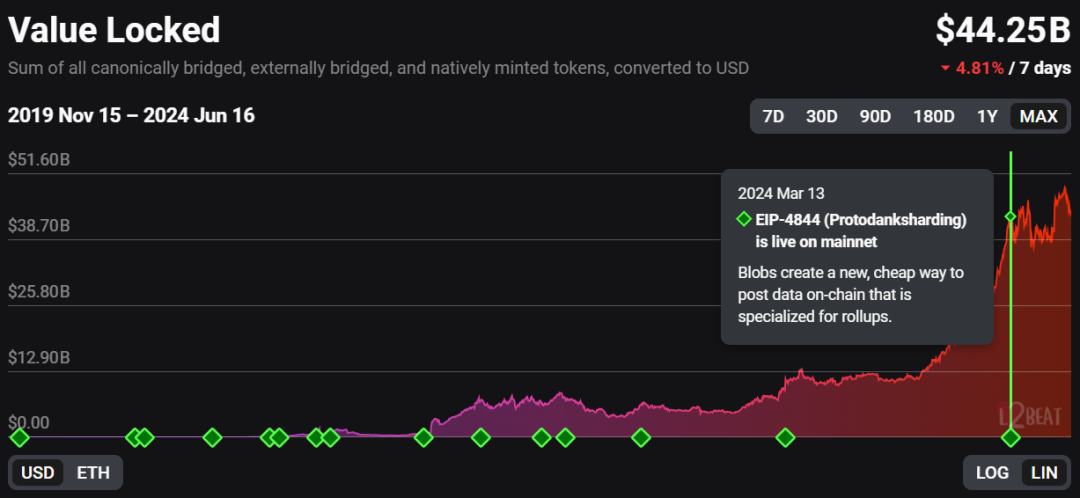Click diamond icon beside EIP-4844 in tooltip

[744, 219]
